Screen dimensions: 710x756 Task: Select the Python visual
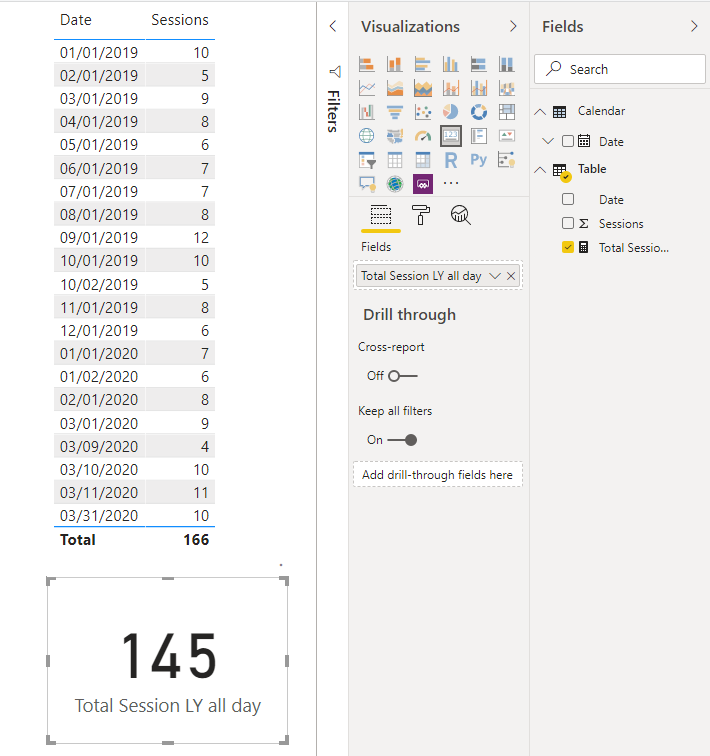coord(479,160)
